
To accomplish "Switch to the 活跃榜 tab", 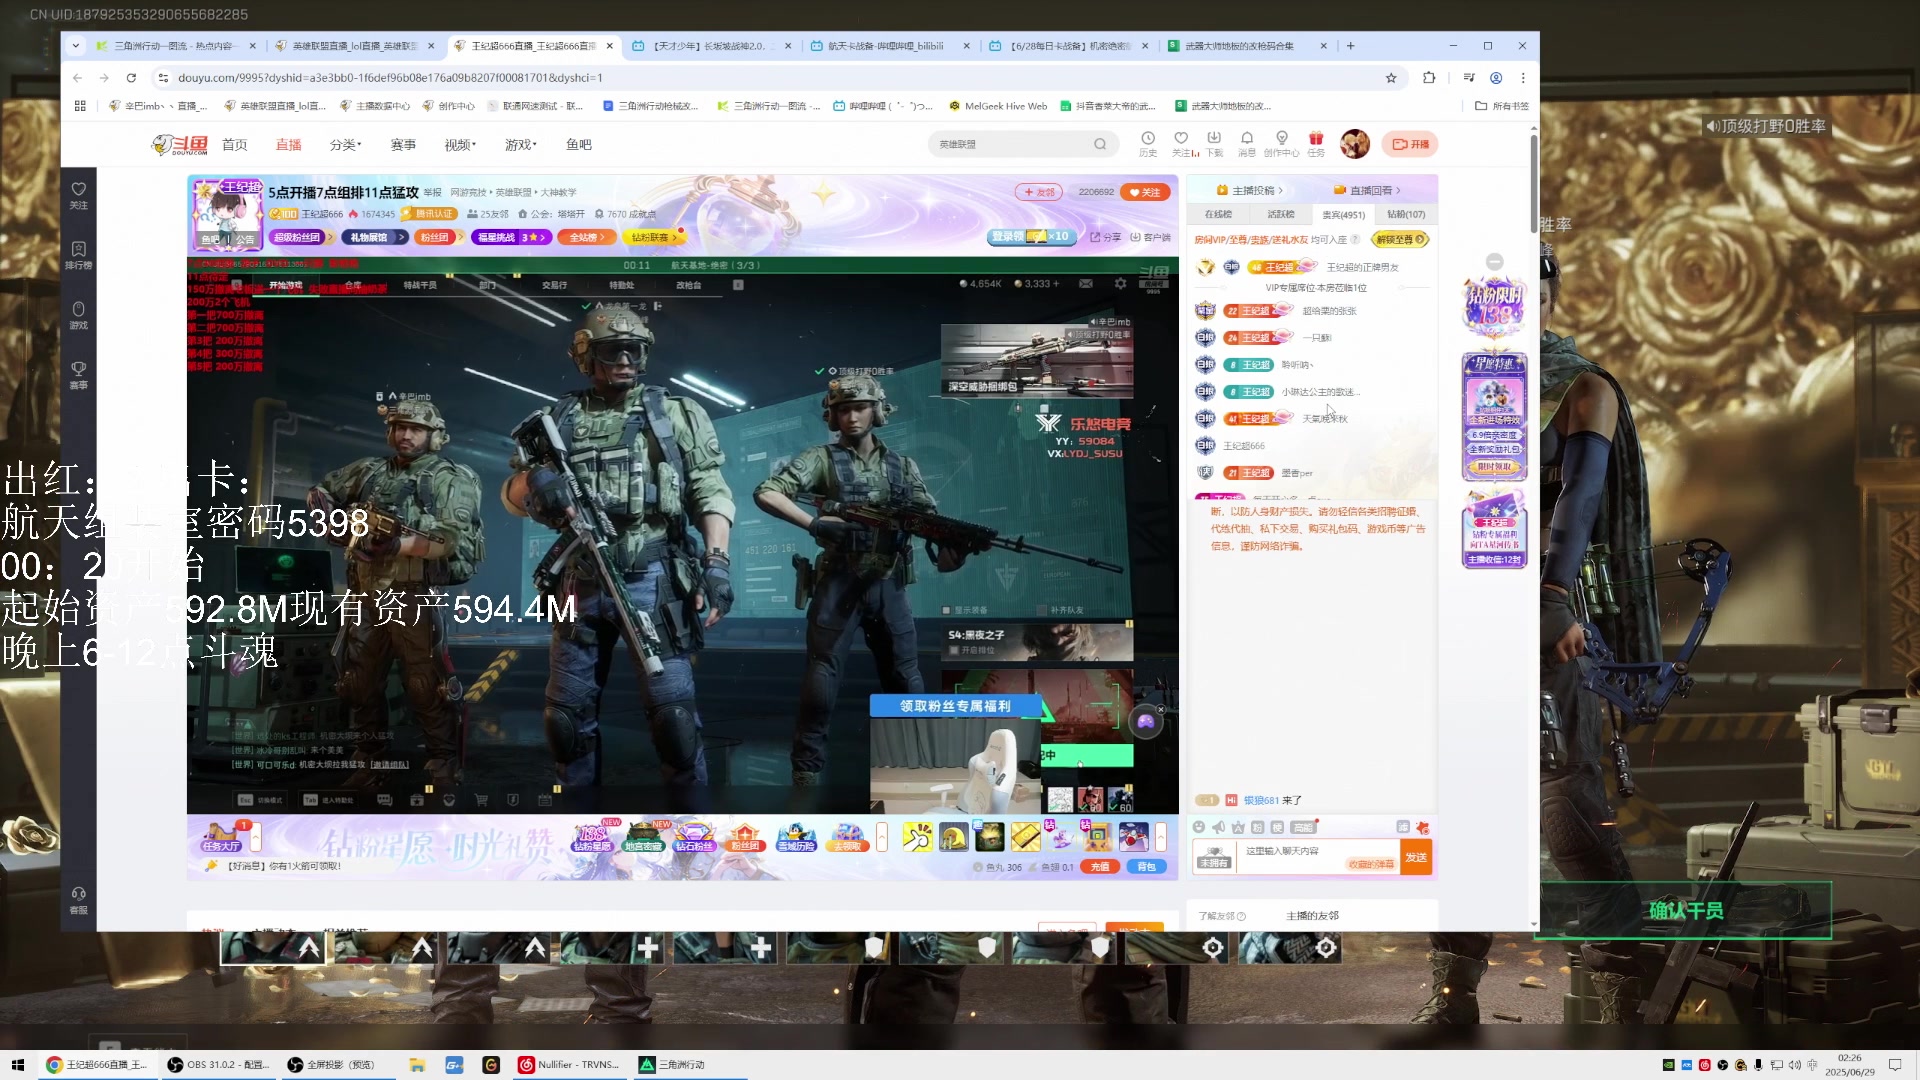I will click(x=1281, y=214).
